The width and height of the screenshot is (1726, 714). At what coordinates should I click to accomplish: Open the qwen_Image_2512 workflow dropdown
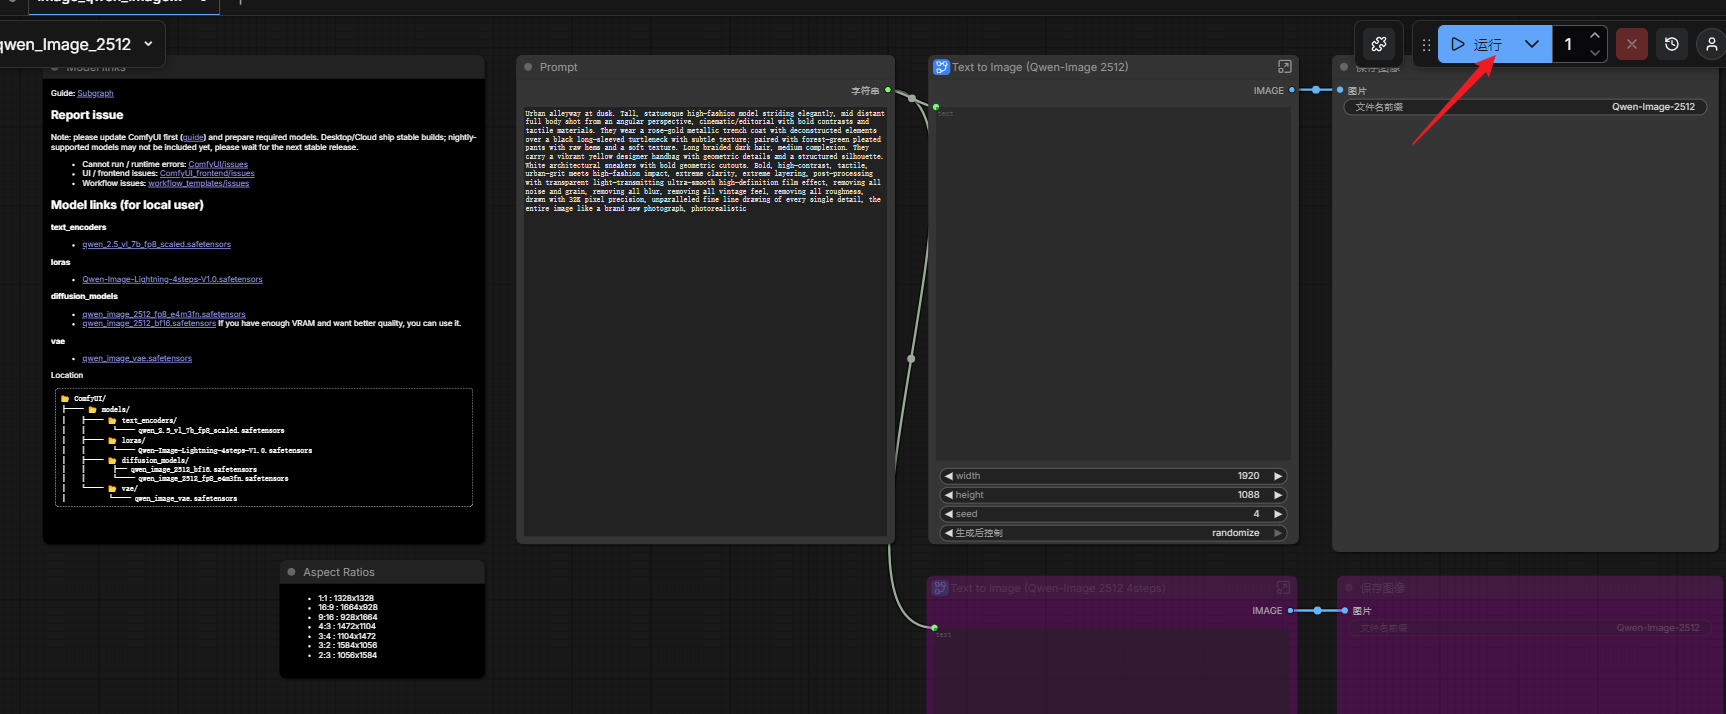click(148, 44)
